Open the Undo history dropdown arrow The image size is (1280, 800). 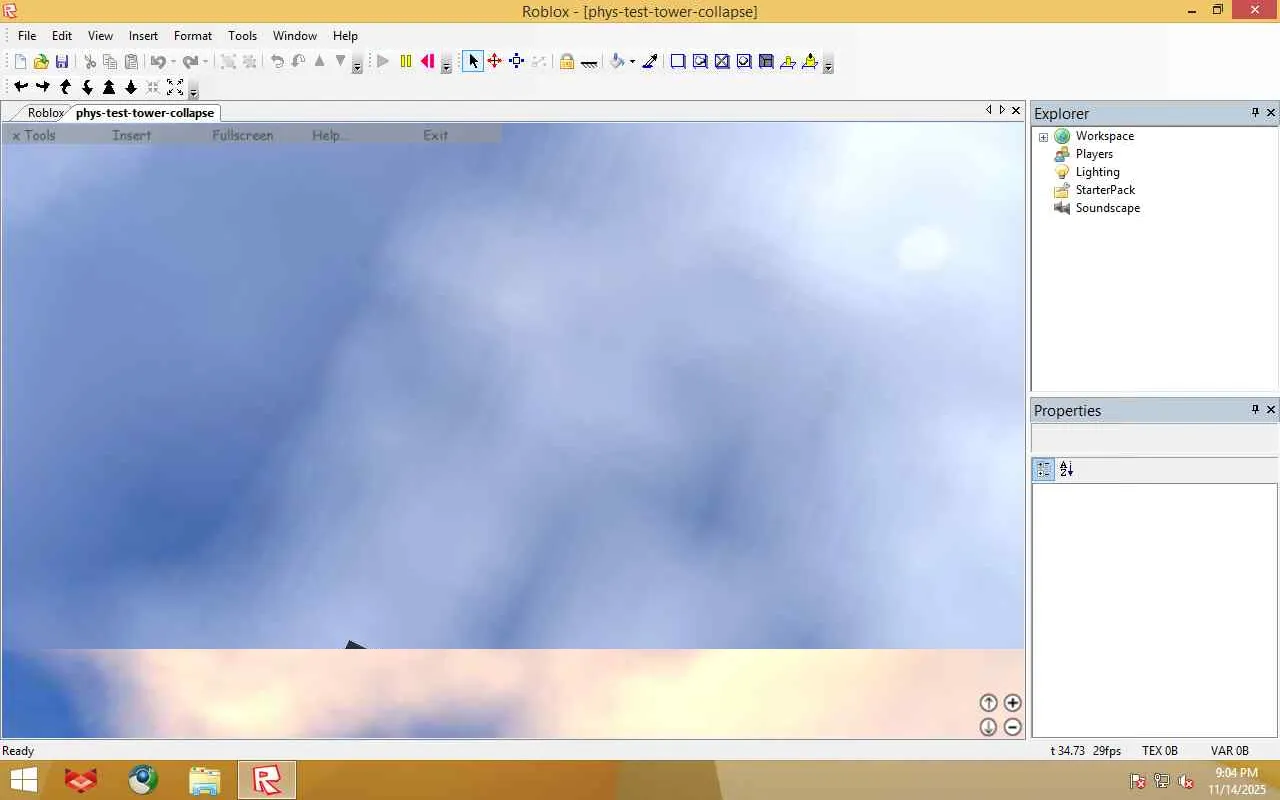(173, 62)
